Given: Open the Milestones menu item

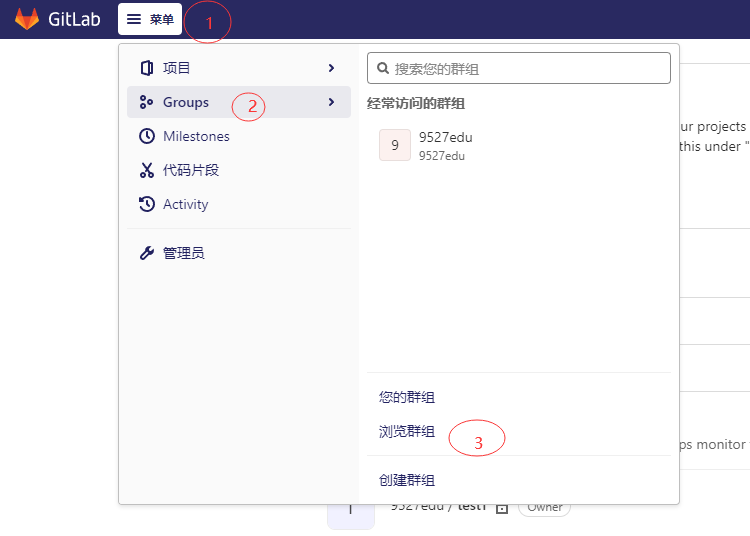Looking at the screenshot, I should coord(239,136).
